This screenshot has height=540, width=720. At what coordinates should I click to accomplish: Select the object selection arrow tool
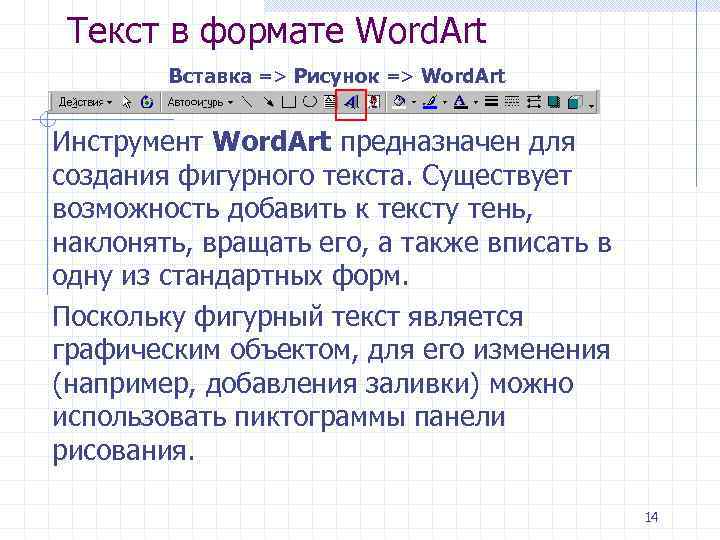[127, 102]
